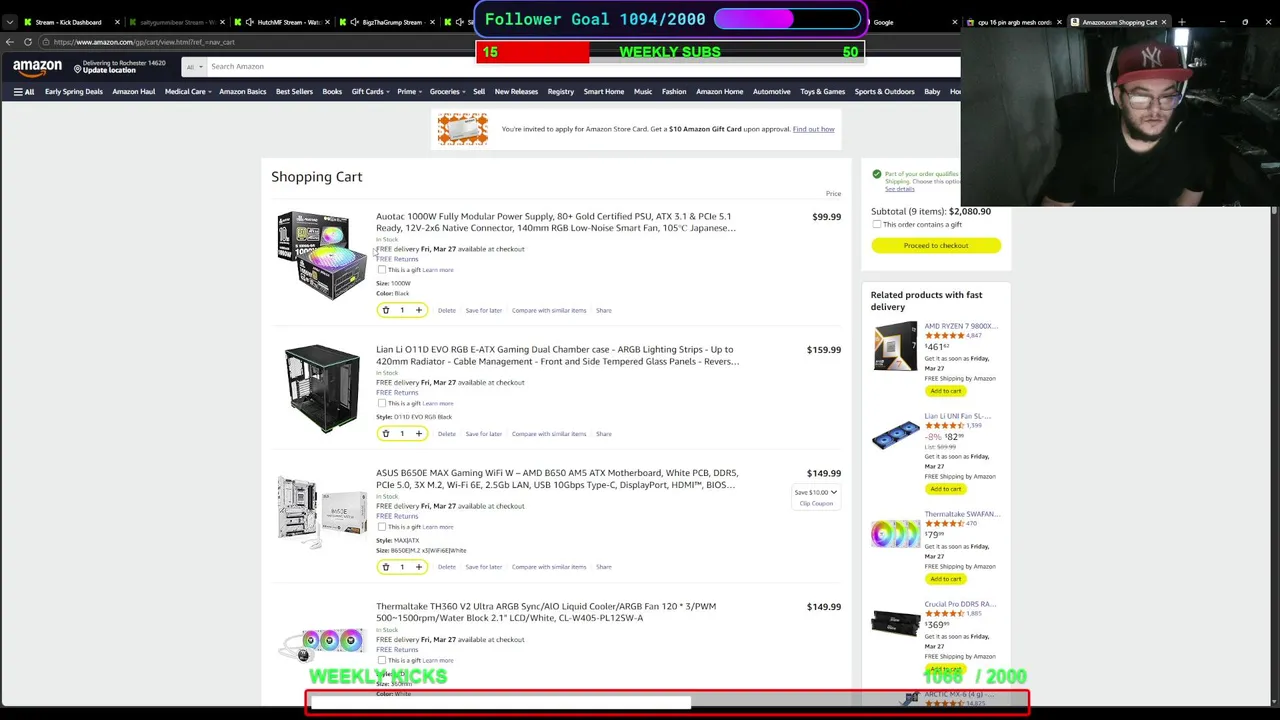This screenshot has width=1280, height=720.
Task: Open the All hamburger menu
Action: (x=24, y=92)
